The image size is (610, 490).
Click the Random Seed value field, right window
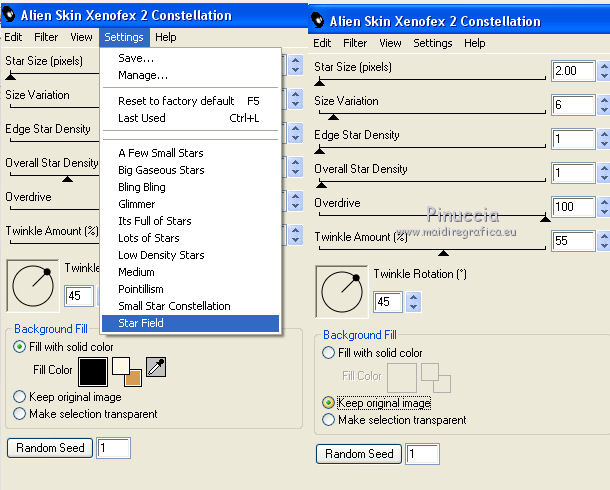pos(422,454)
